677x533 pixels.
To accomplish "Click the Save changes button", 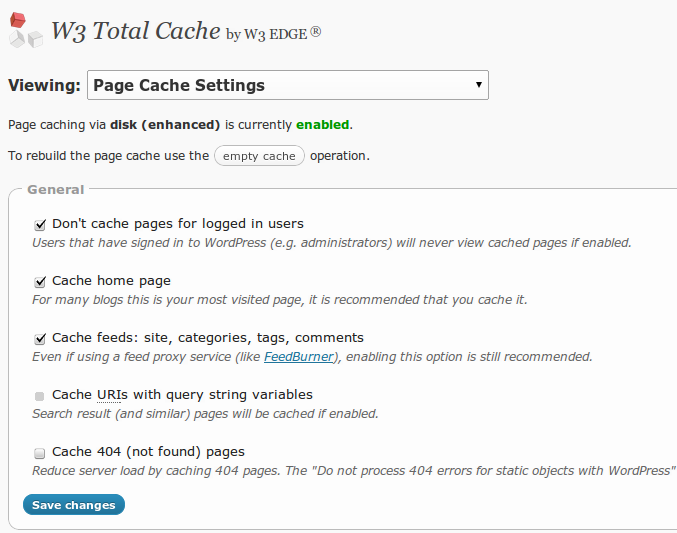I will coord(74,505).
